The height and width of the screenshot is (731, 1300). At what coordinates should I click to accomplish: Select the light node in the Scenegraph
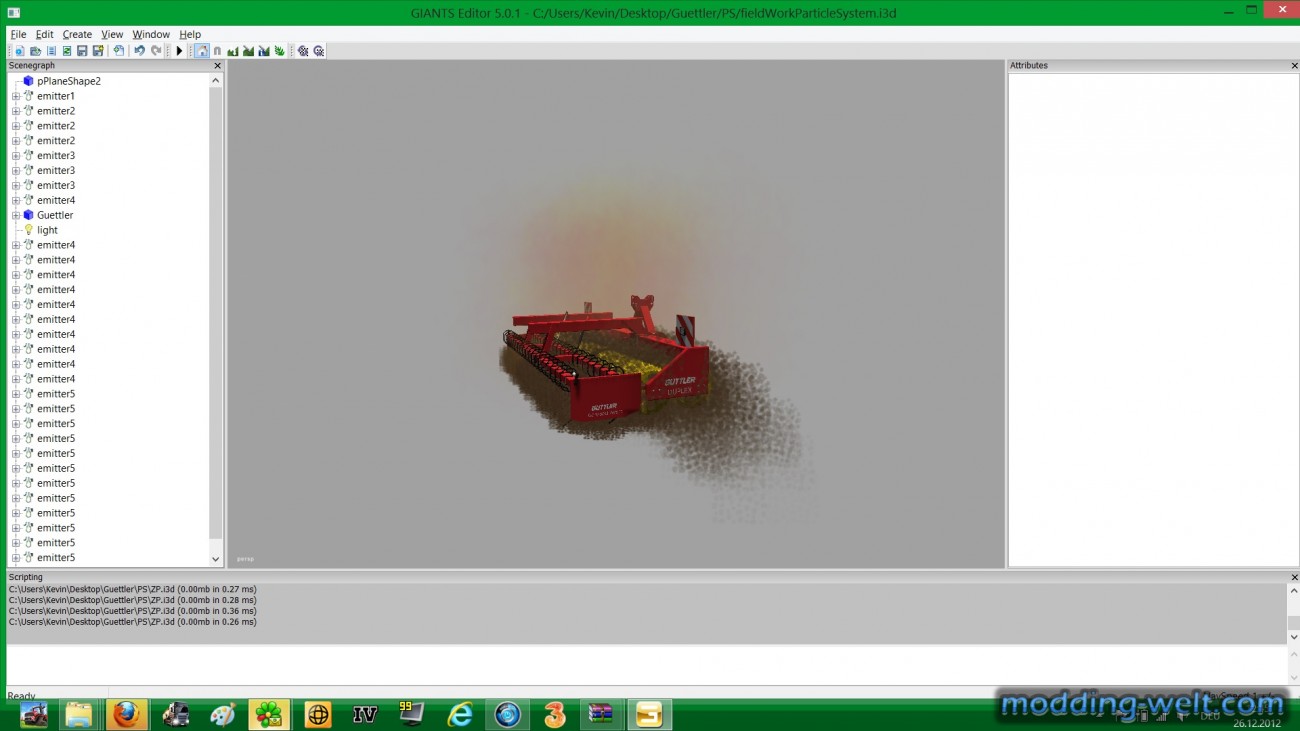pyautogui.click(x=47, y=230)
